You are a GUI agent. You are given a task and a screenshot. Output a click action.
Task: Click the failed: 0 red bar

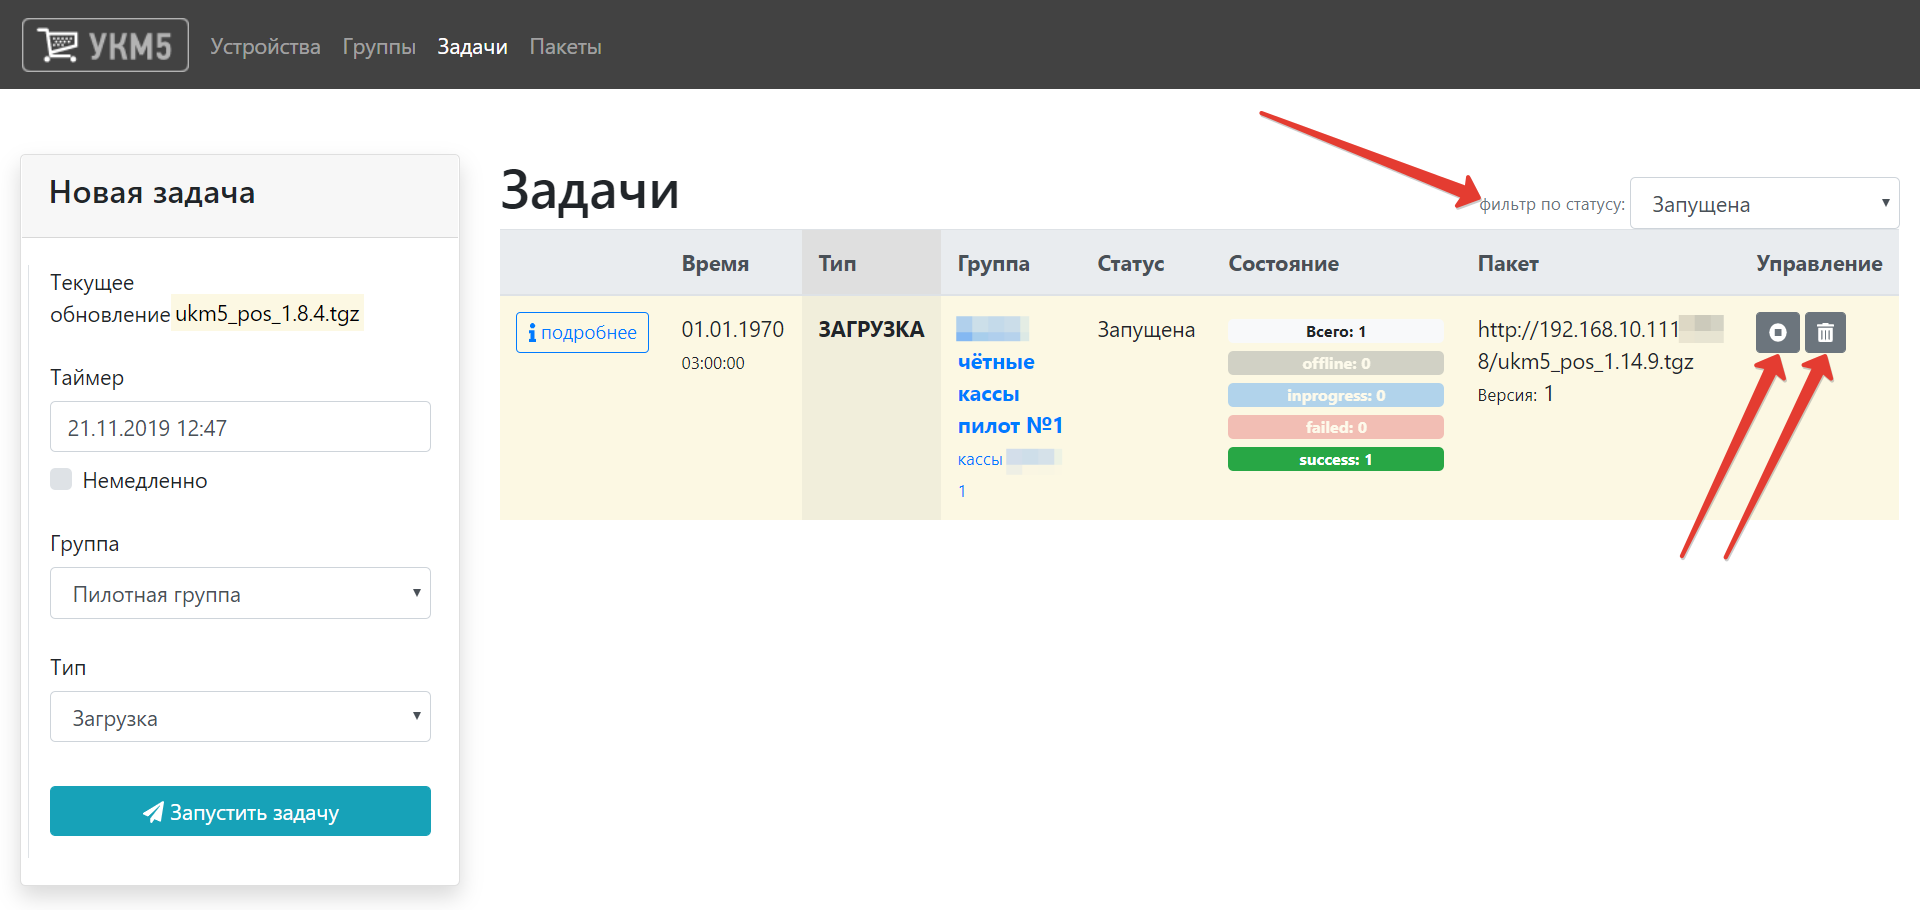click(x=1335, y=427)
